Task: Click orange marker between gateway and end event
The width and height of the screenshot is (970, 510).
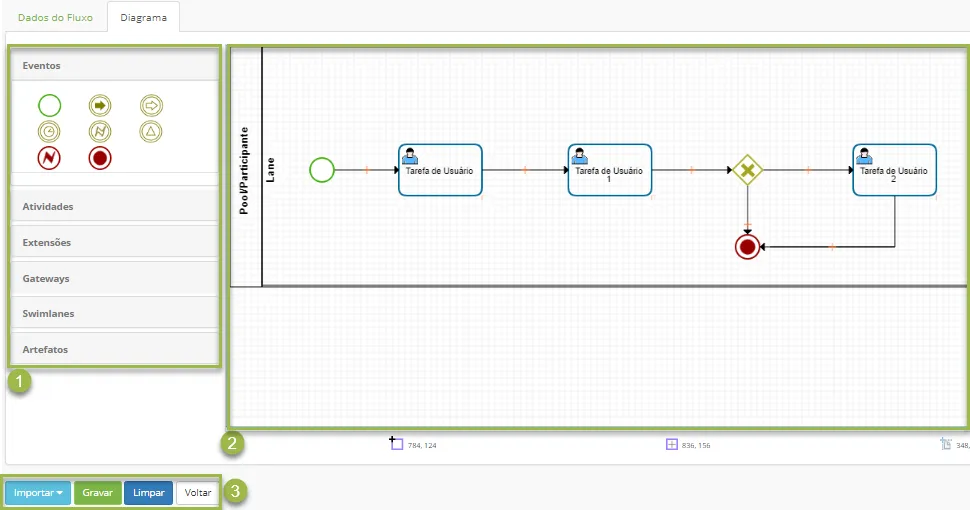Action: click(747, 225)
